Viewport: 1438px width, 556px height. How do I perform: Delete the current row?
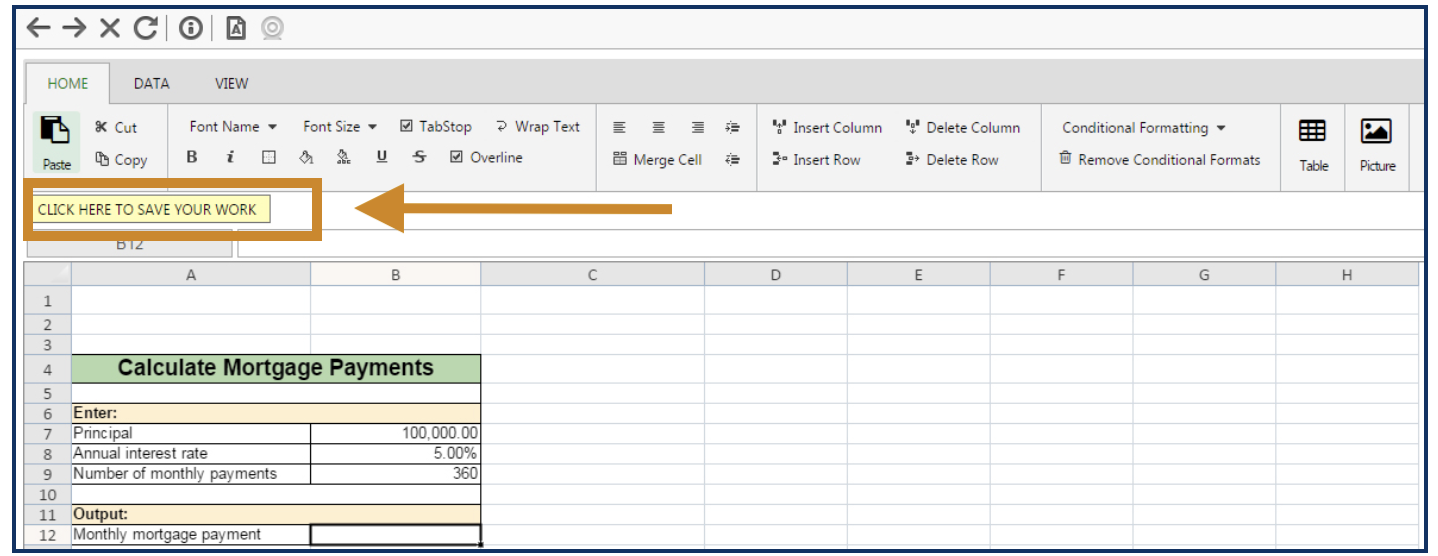coord(951,159)
